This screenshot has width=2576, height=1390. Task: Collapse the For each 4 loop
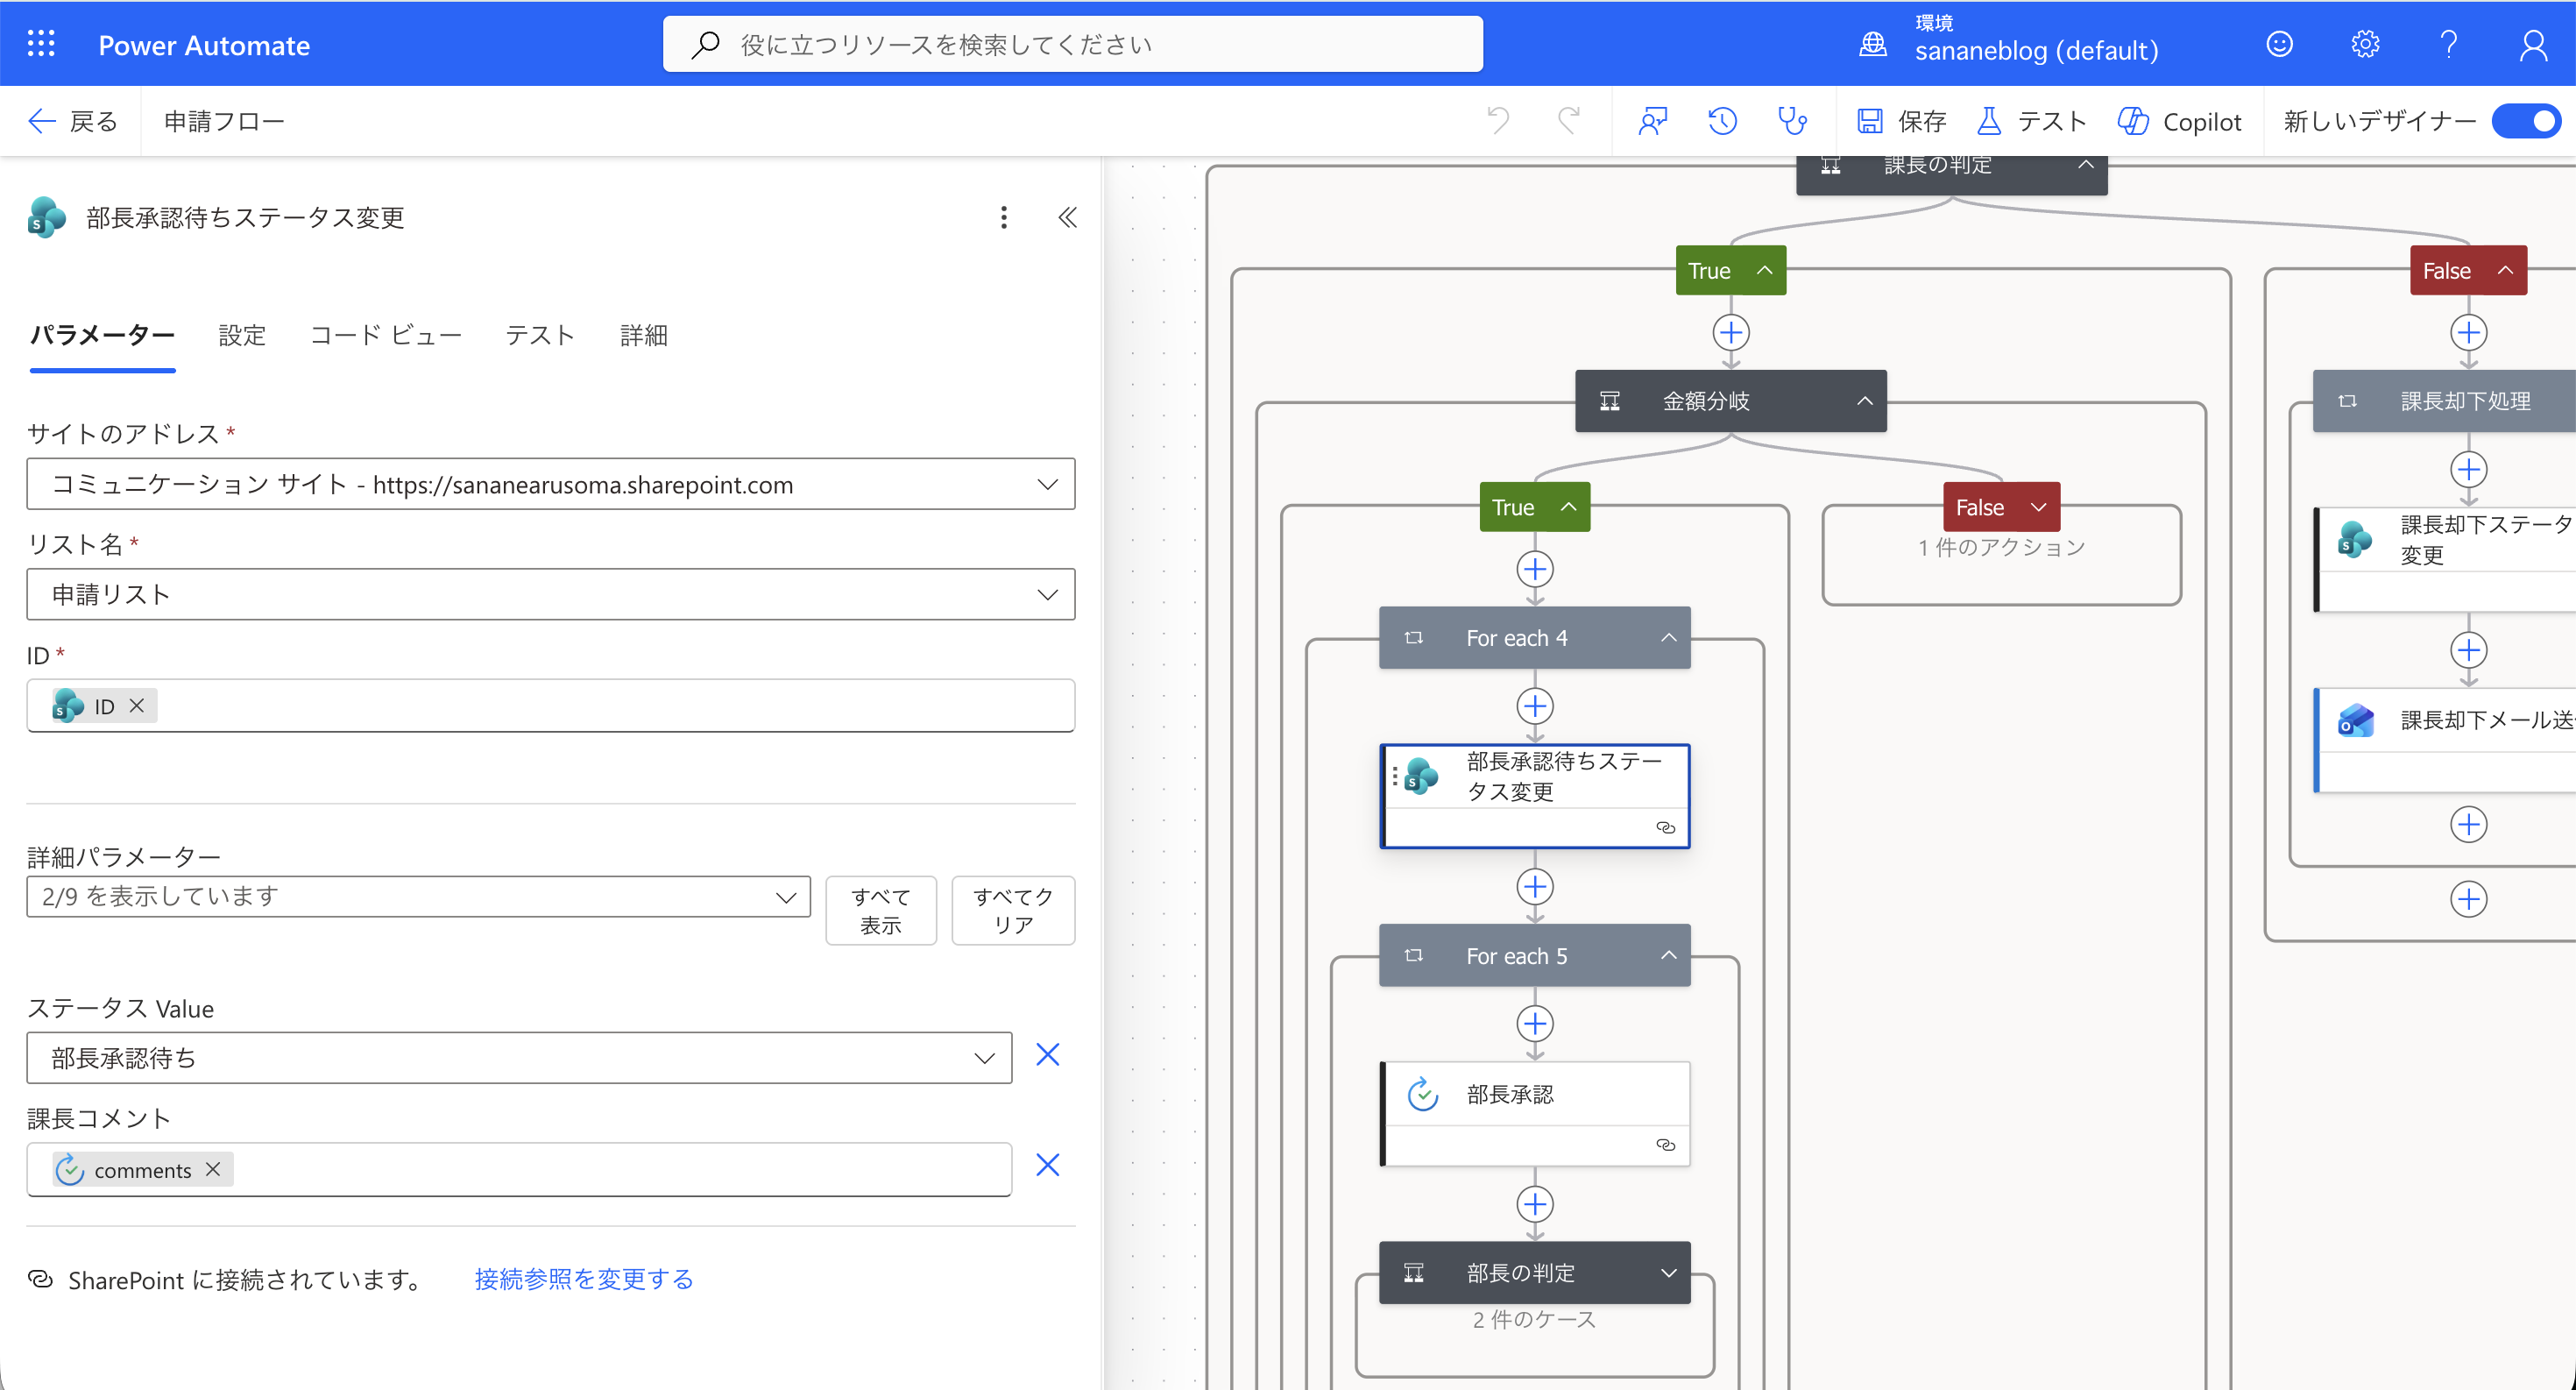1669,638
